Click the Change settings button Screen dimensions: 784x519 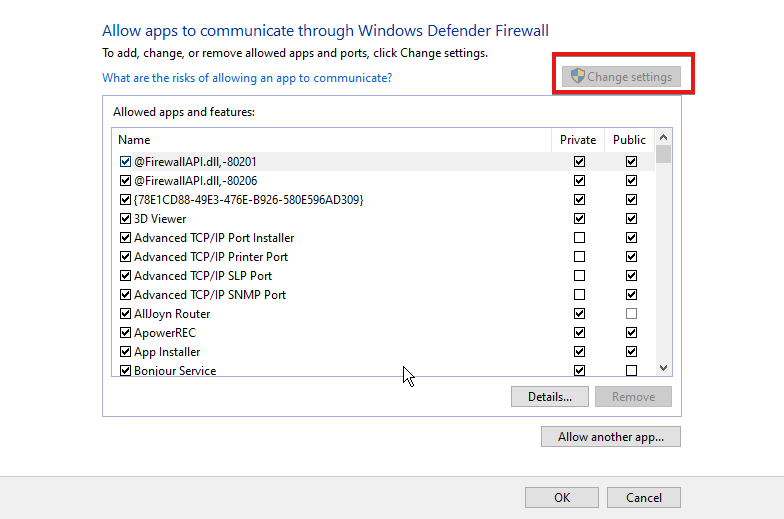pos(621,76)
